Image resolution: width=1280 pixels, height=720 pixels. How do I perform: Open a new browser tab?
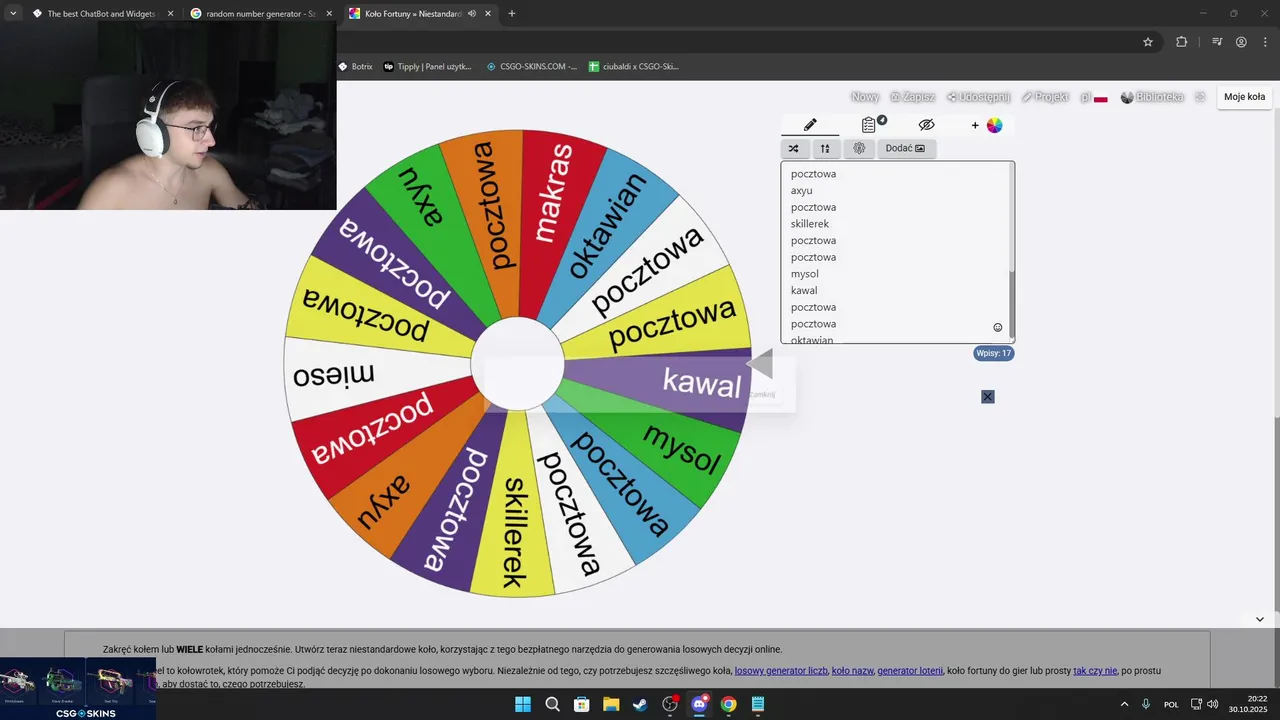pyautogui.click(x=512, y=14)
